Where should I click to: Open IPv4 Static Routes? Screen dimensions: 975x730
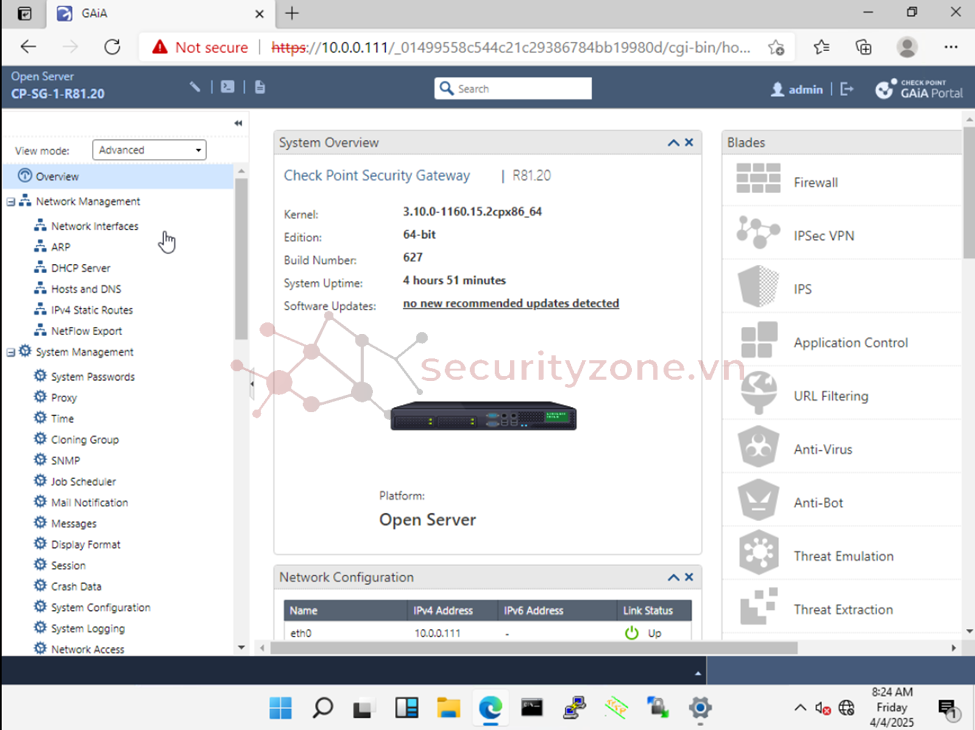(92, 310)
